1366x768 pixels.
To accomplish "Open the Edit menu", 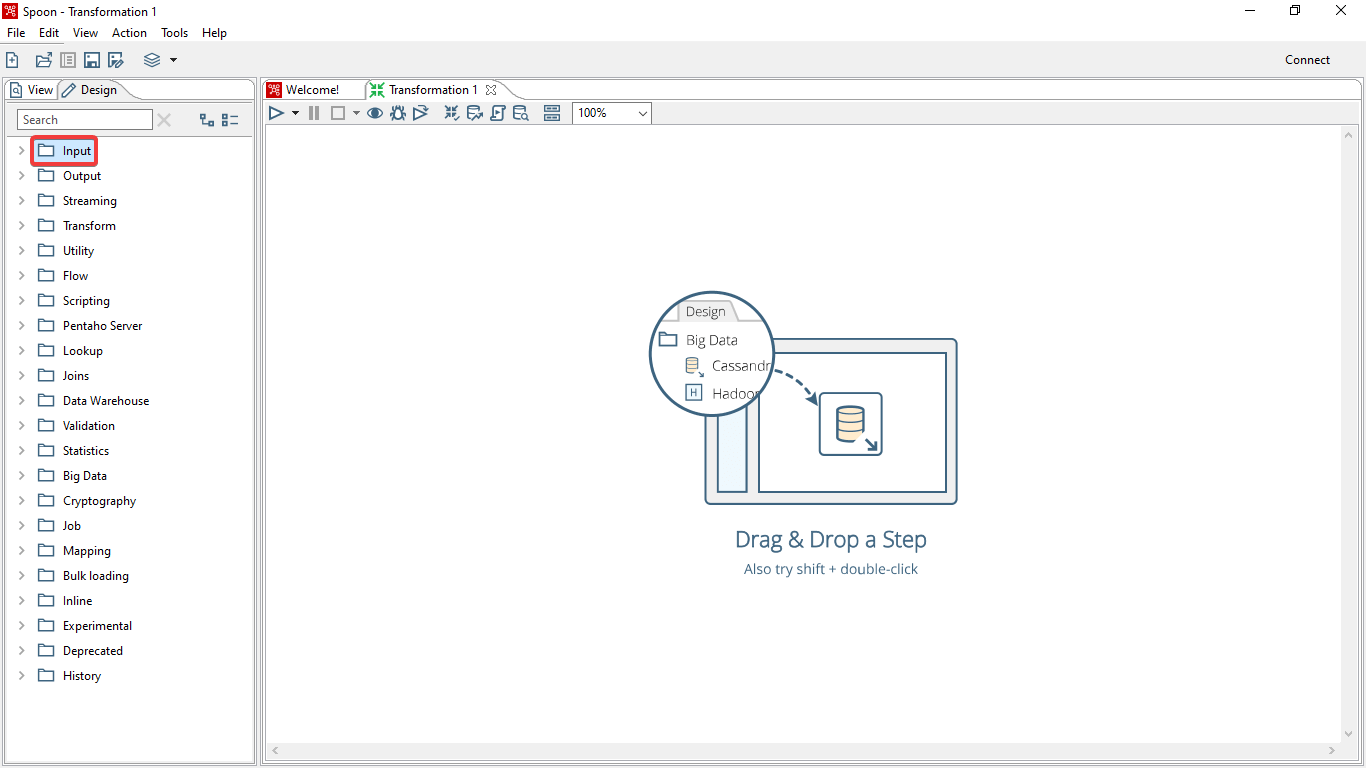I will (x=49, y=33).
